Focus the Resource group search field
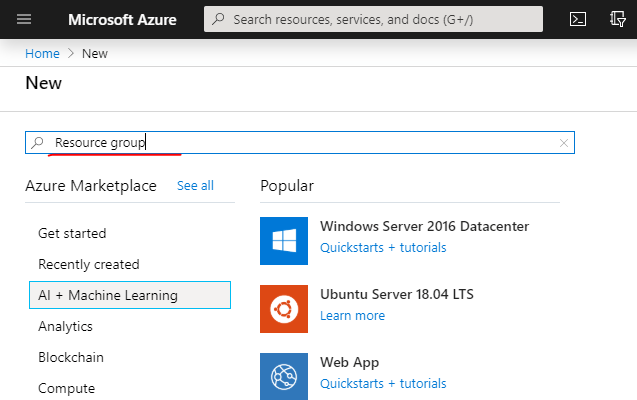Screen dimensions: 637x400 [x=300, y=143]
